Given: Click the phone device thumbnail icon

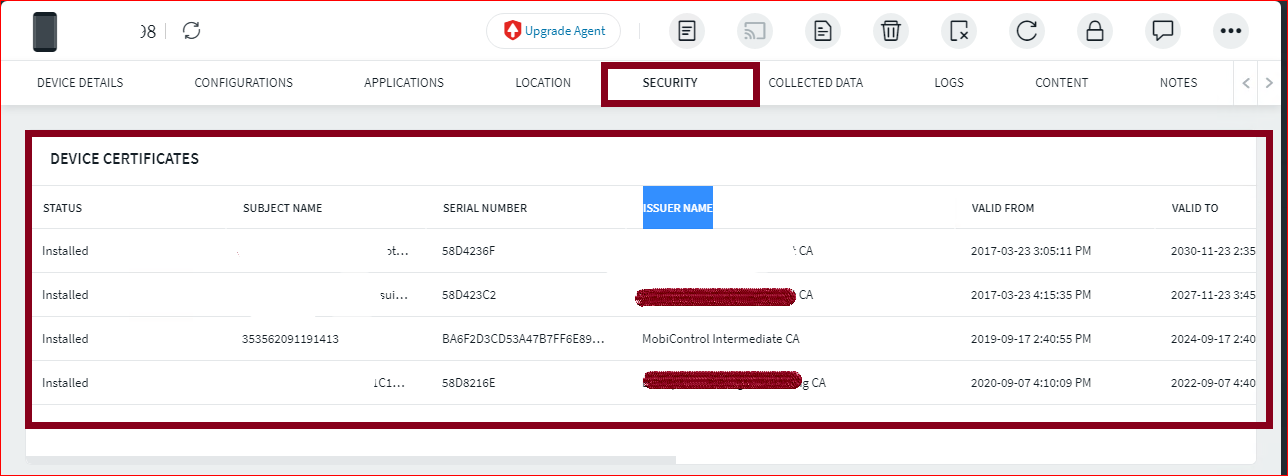Looking at the screenshot, I should tap(45, 31).
